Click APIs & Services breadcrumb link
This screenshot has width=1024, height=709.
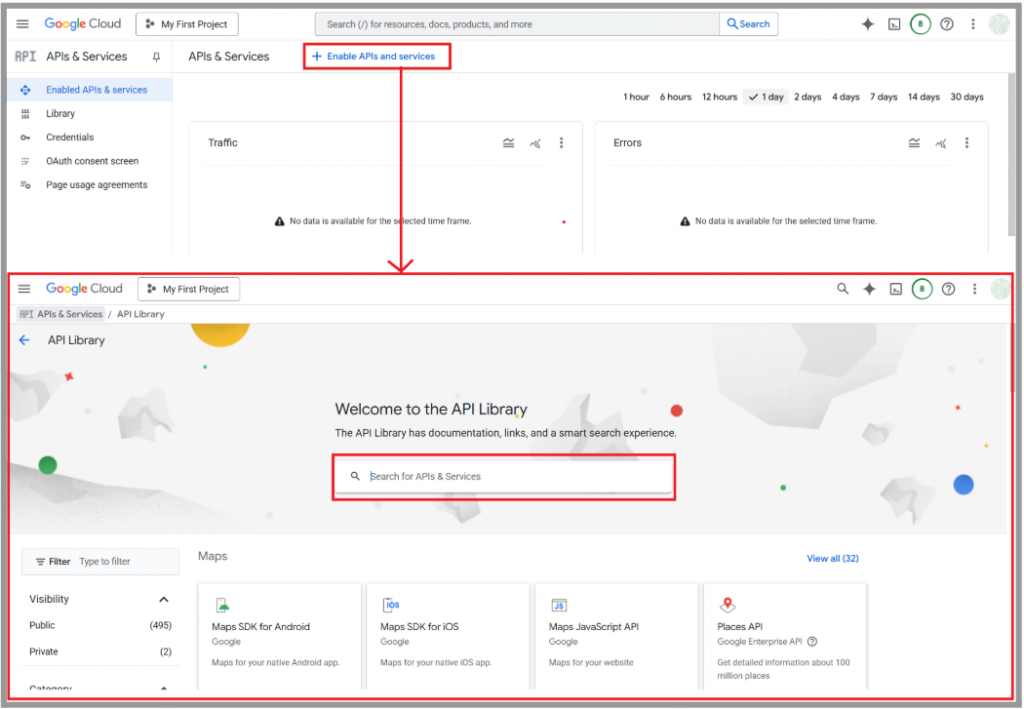click(x=61, y=314)
